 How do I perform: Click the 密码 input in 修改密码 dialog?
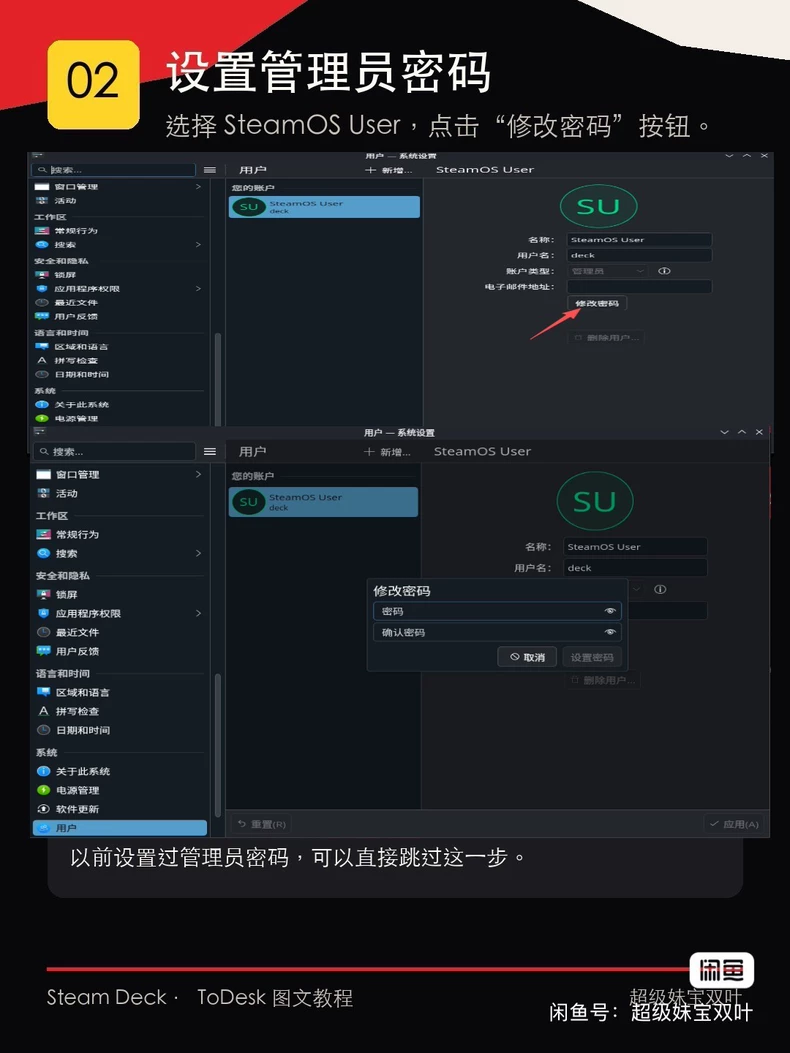click(x=497, y=611)
